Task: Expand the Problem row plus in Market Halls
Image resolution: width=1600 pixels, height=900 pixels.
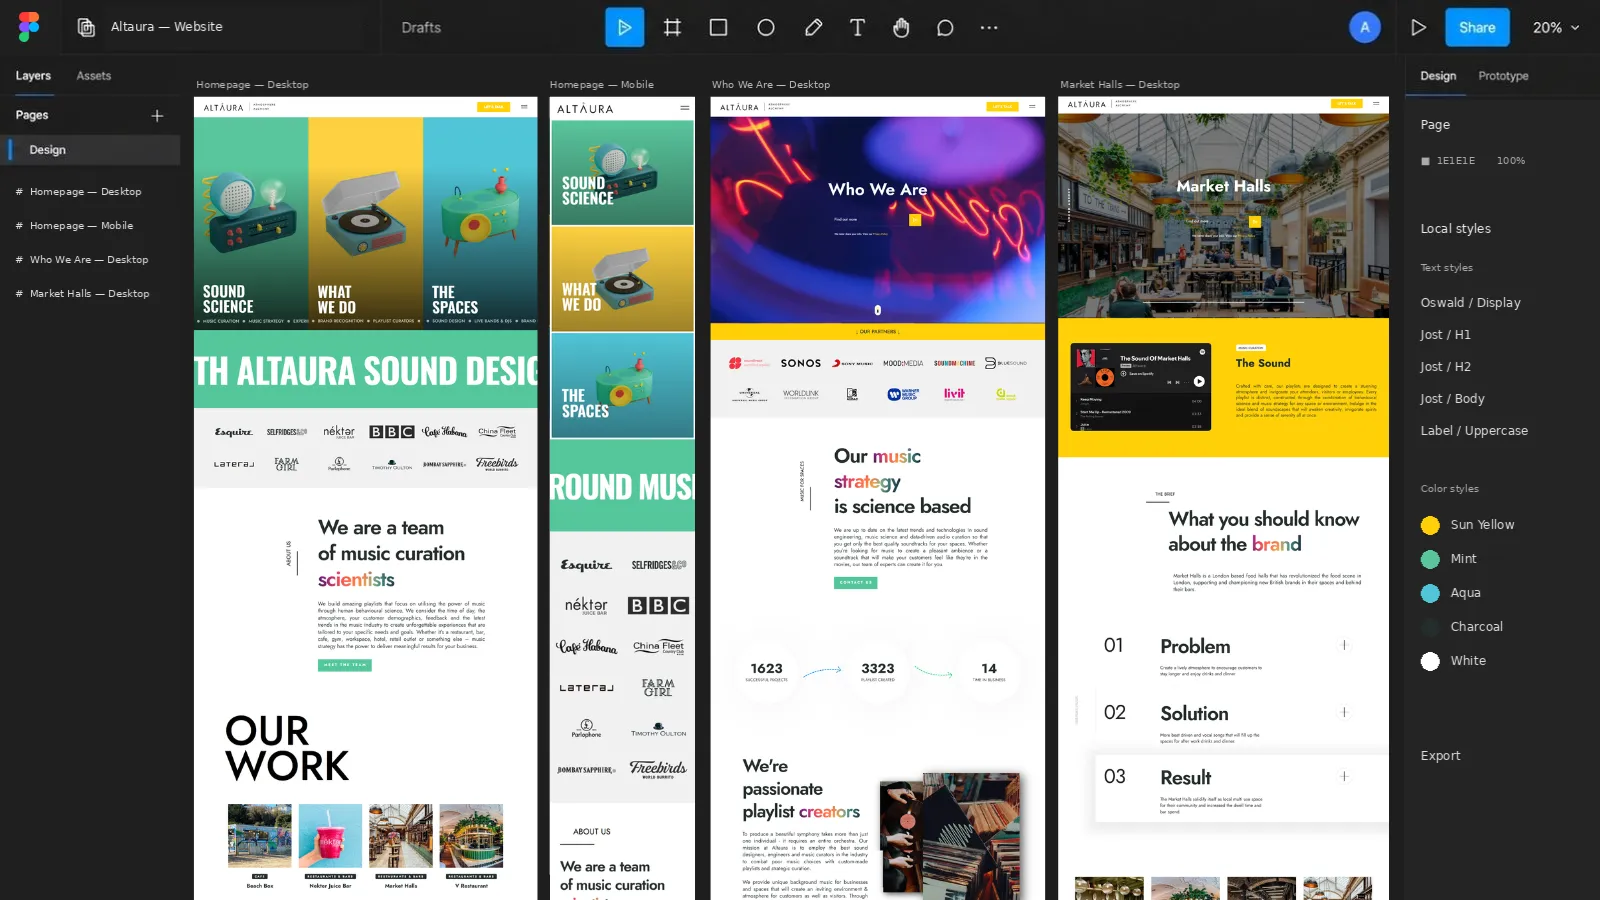Action: (1344, 645)
